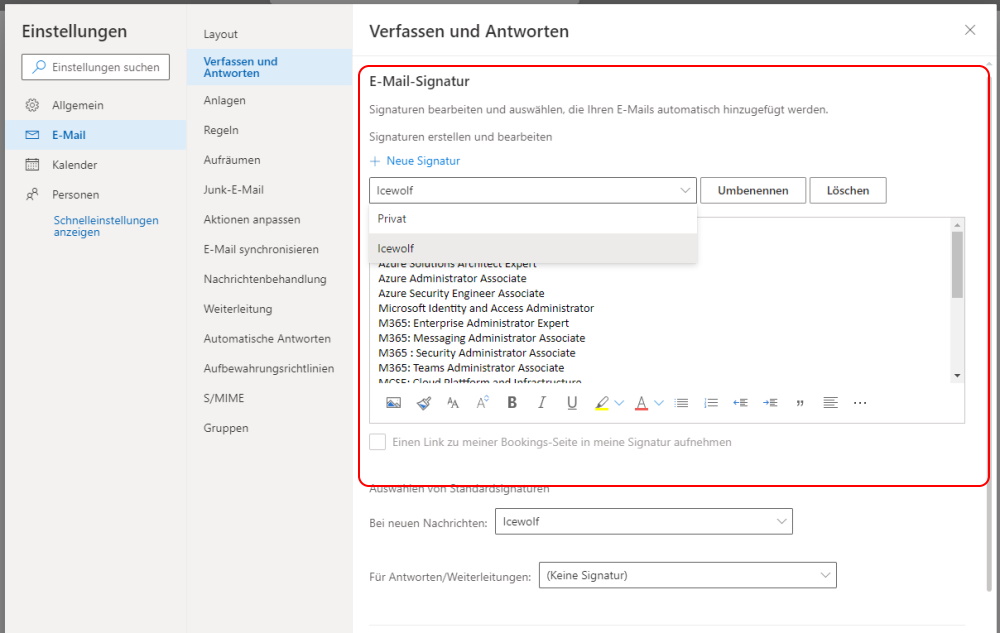Open the 'Für Antworten/Weiterleitungen' dropdown
The image size is (1000, 633).
688,575
